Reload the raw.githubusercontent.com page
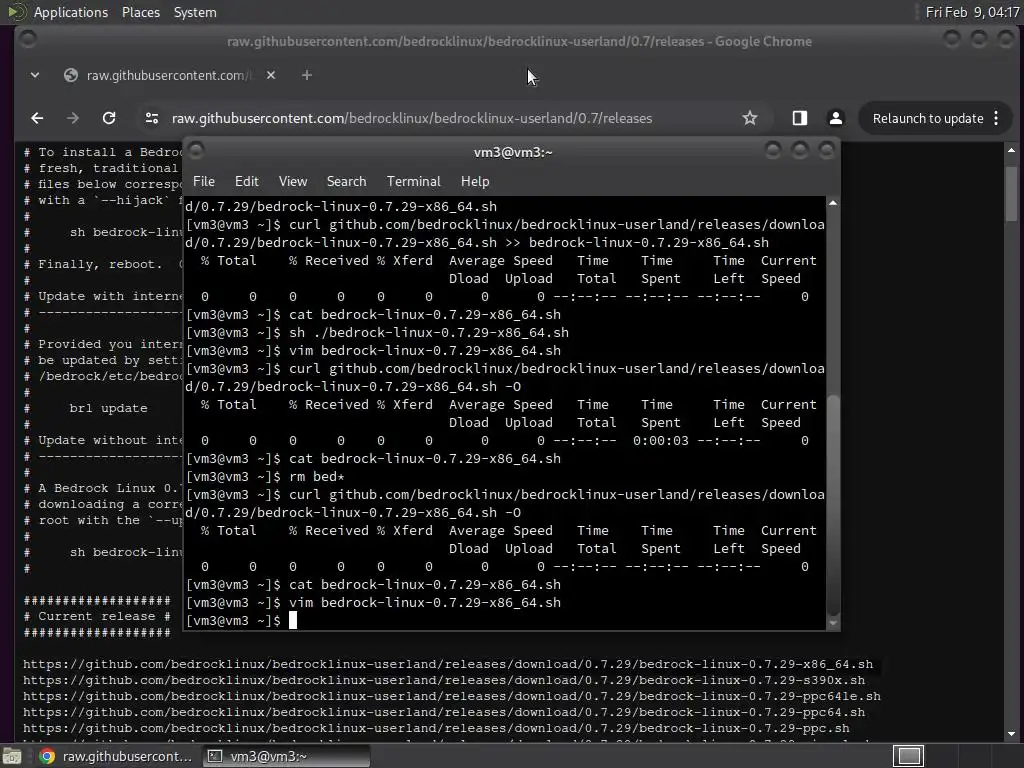 tap(109, 118)
